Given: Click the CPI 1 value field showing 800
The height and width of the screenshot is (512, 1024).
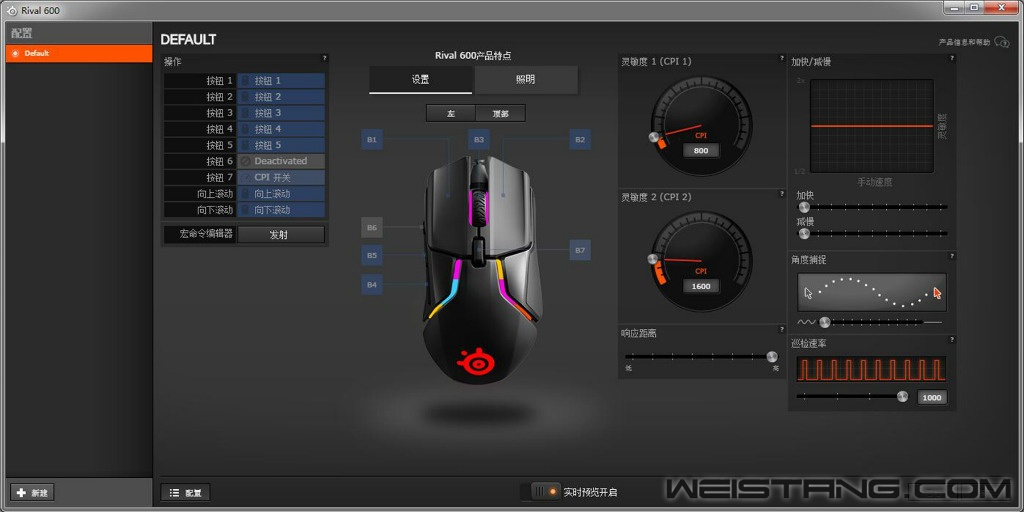Looking at the screenshot, I should tap(701, 150).
